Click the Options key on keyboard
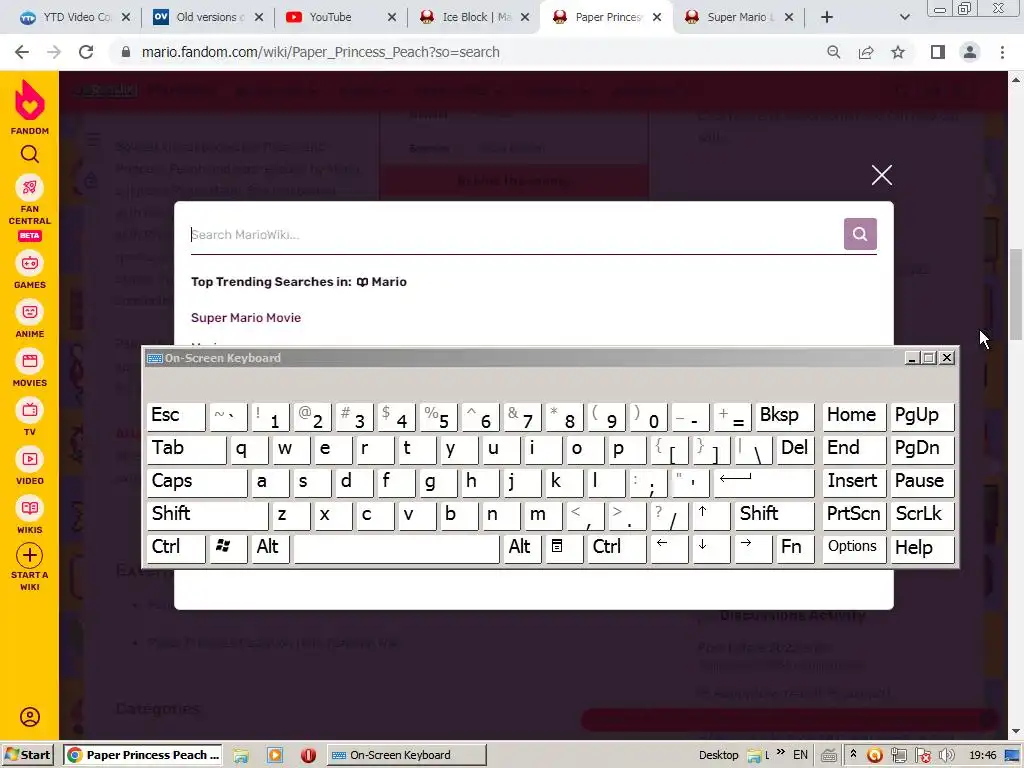 pos(854,547)
